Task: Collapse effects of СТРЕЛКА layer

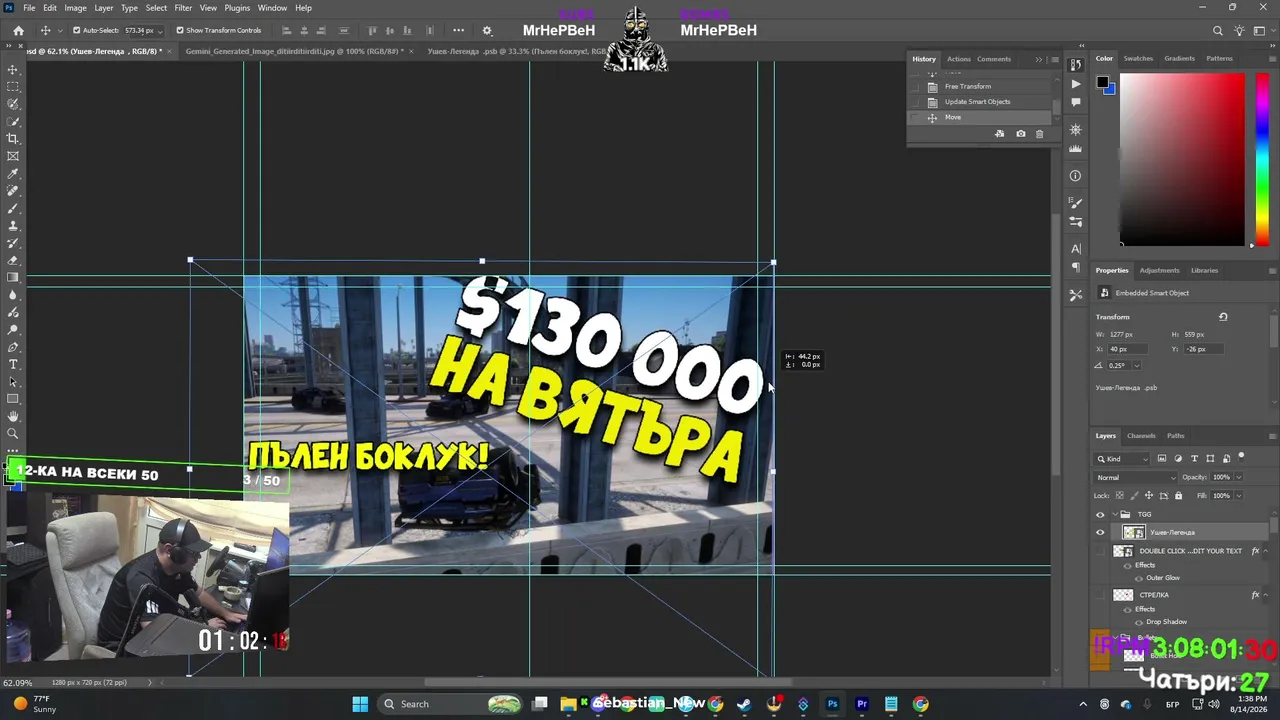Action: (x=1265, y=595)
